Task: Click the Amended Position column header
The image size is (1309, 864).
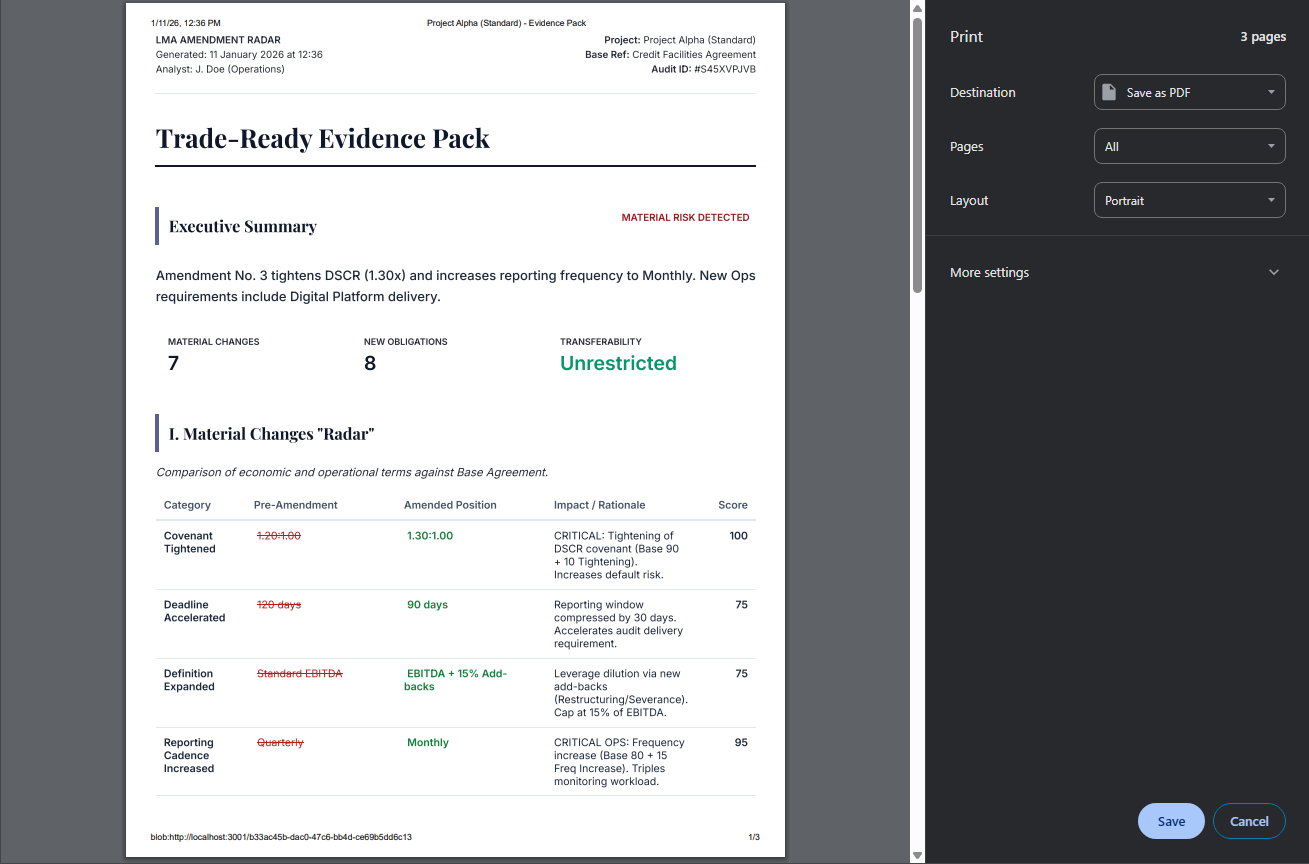Action: 450,505
